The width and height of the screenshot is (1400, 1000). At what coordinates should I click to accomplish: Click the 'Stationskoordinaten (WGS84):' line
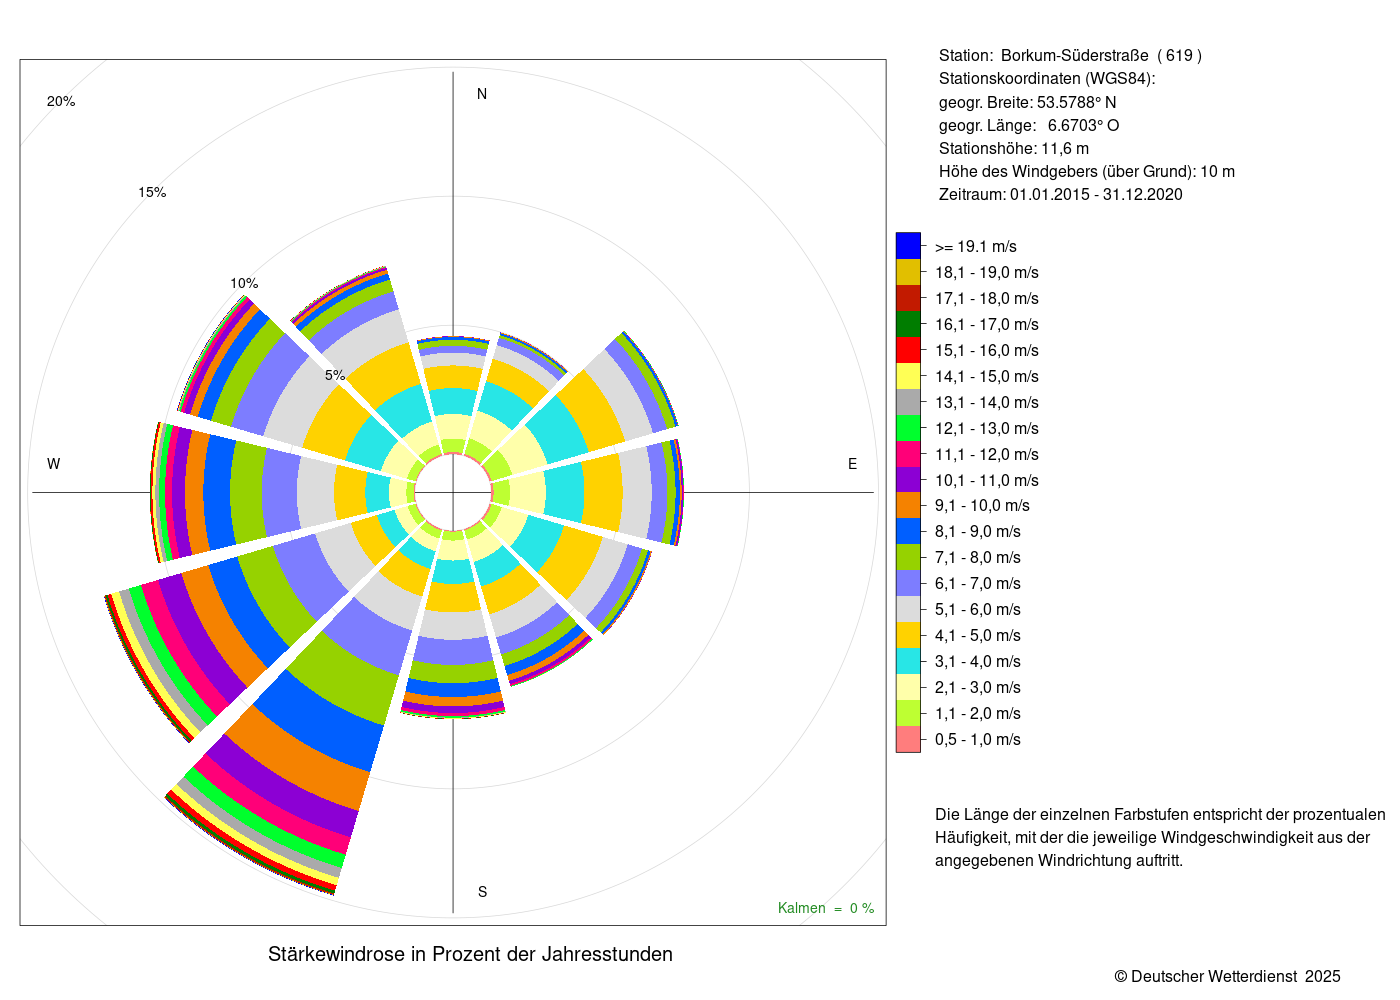click(1047, 79)
